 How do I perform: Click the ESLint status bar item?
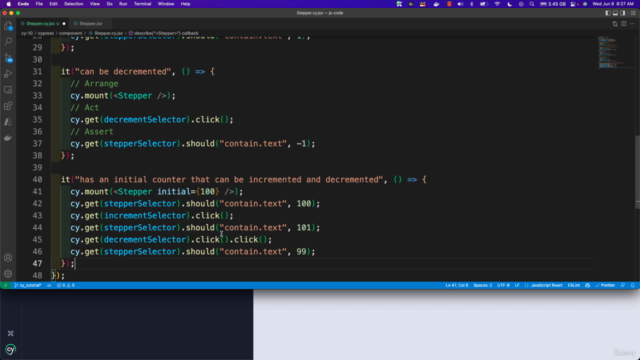pyautogui.click(x=573, y=285)
